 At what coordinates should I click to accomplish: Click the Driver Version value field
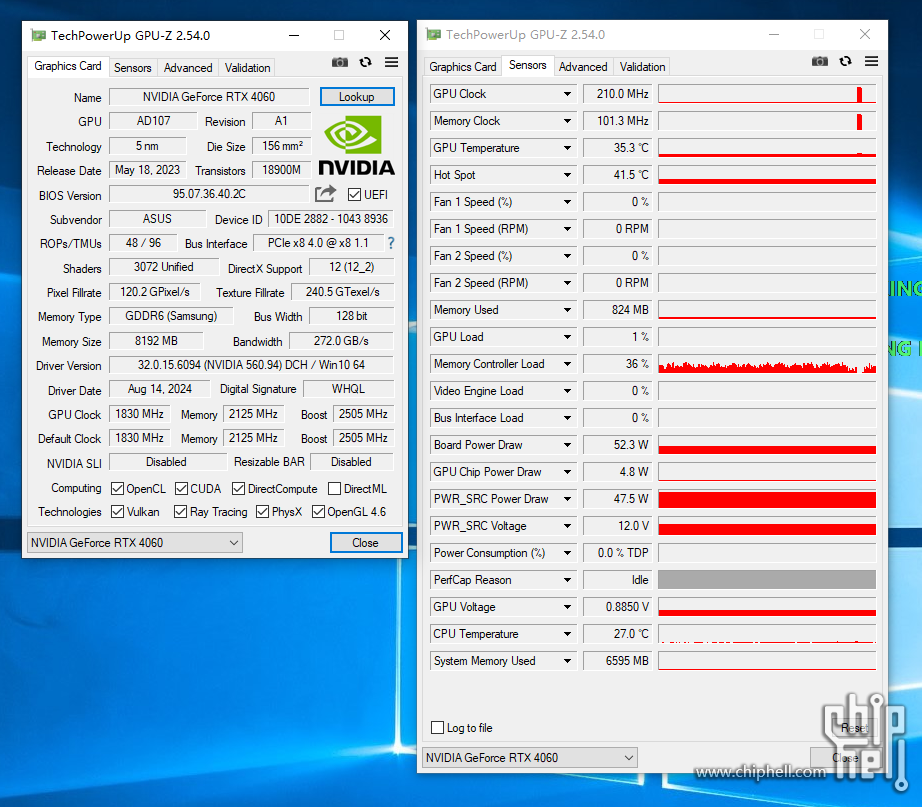pos(252,365)
